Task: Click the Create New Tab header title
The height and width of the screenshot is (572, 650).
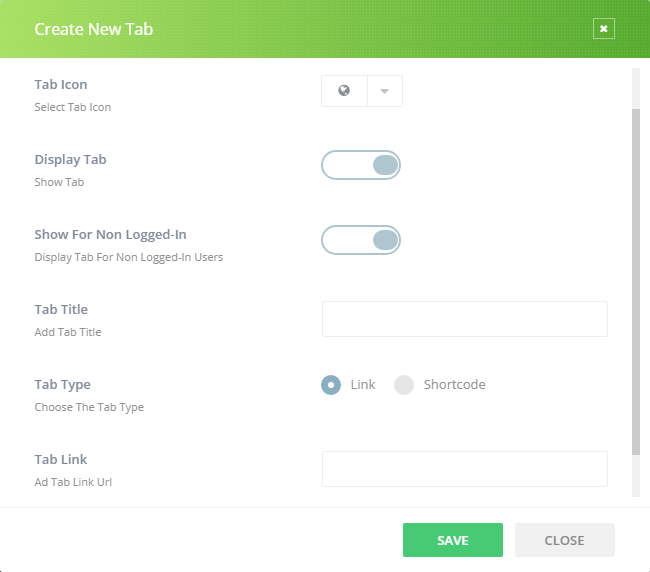Action: [93, 29]
